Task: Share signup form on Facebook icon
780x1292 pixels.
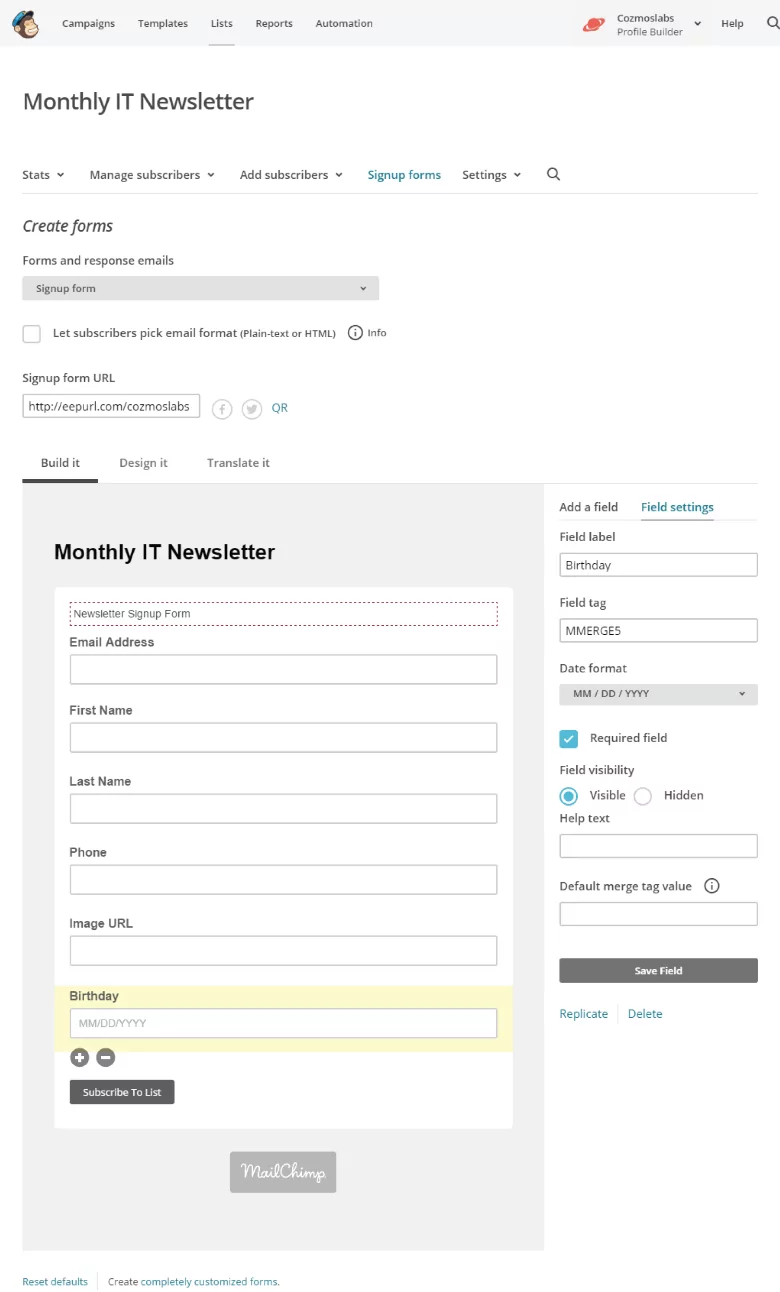Action: tap(222, 409)
